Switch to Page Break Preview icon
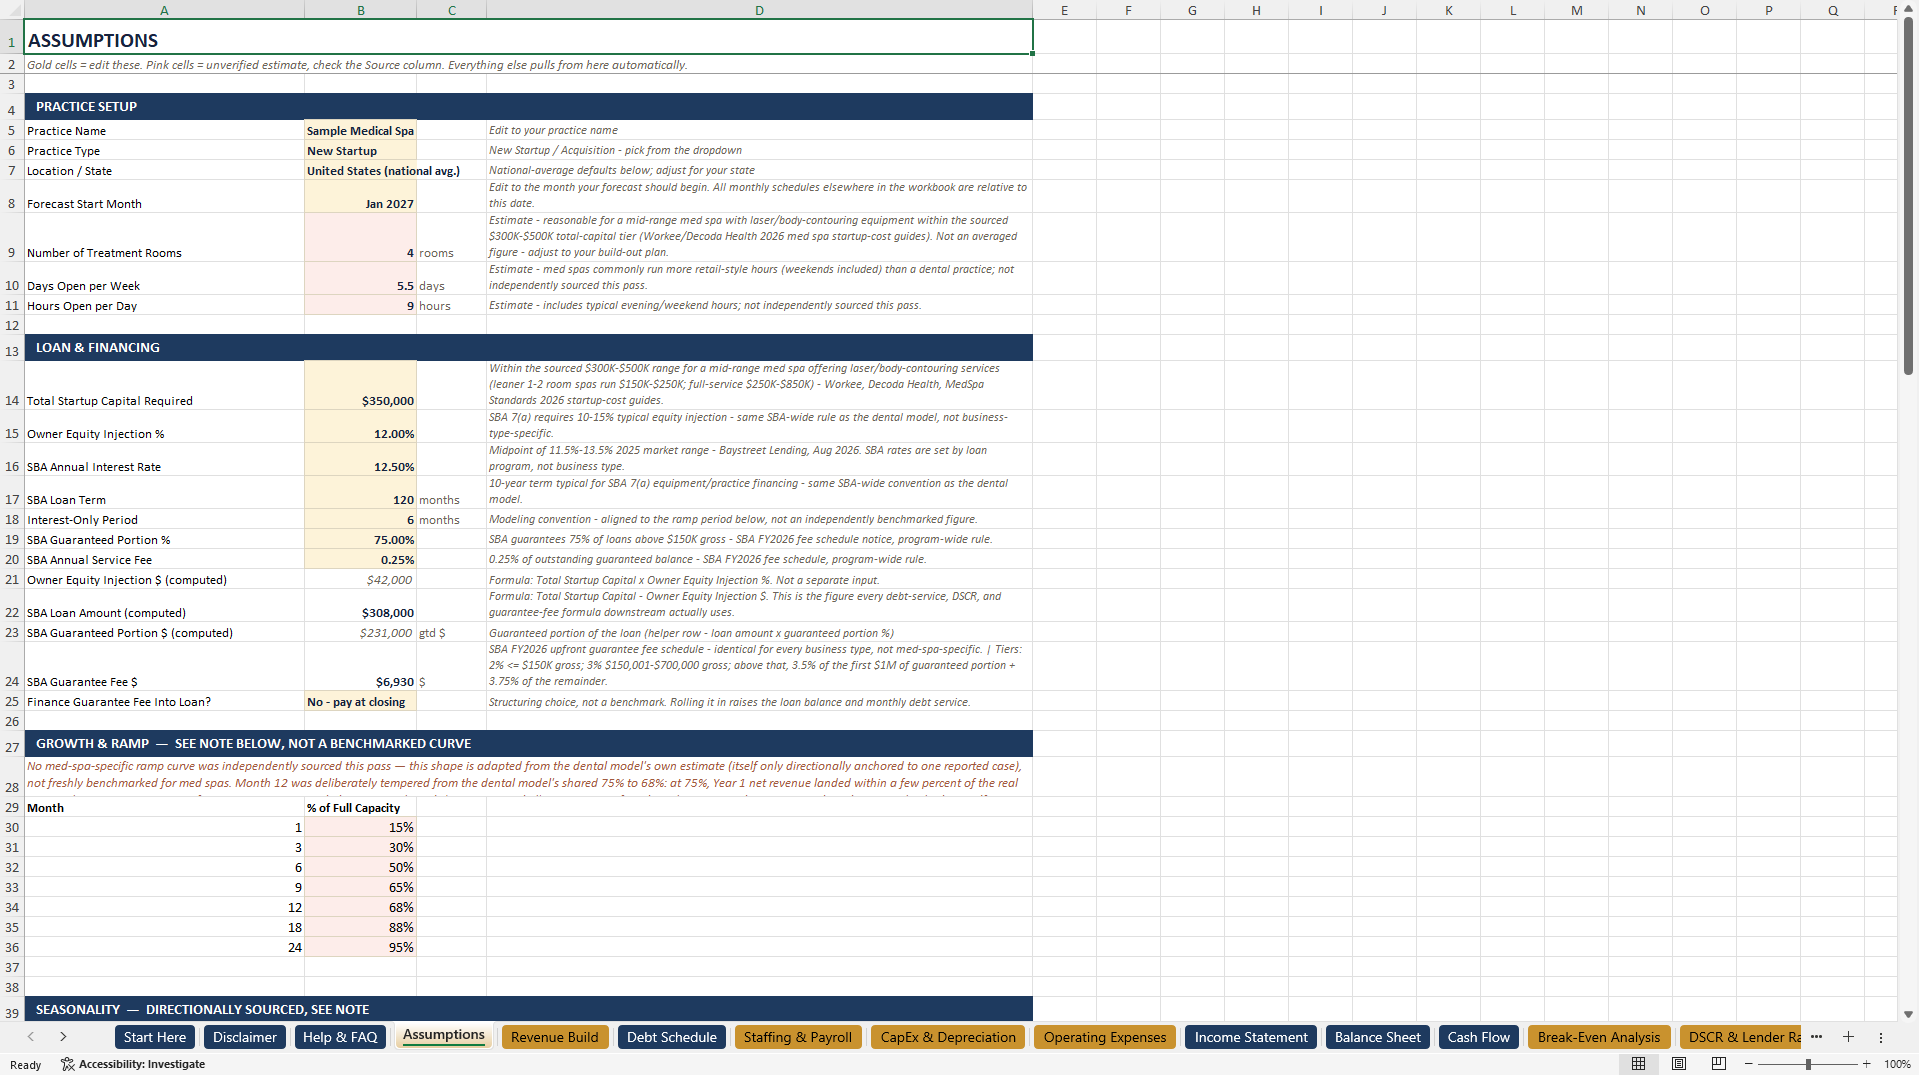 pos(1719,1064)
